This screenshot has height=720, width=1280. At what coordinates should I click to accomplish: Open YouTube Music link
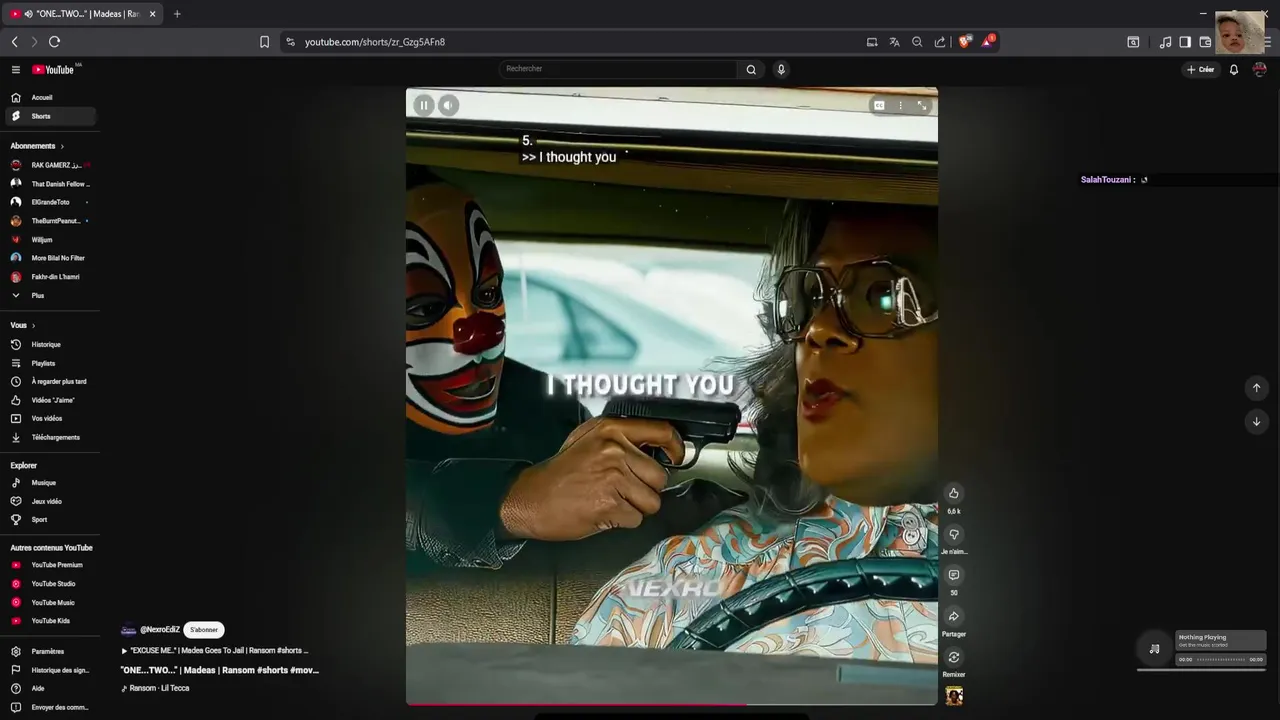coord(50,603)
